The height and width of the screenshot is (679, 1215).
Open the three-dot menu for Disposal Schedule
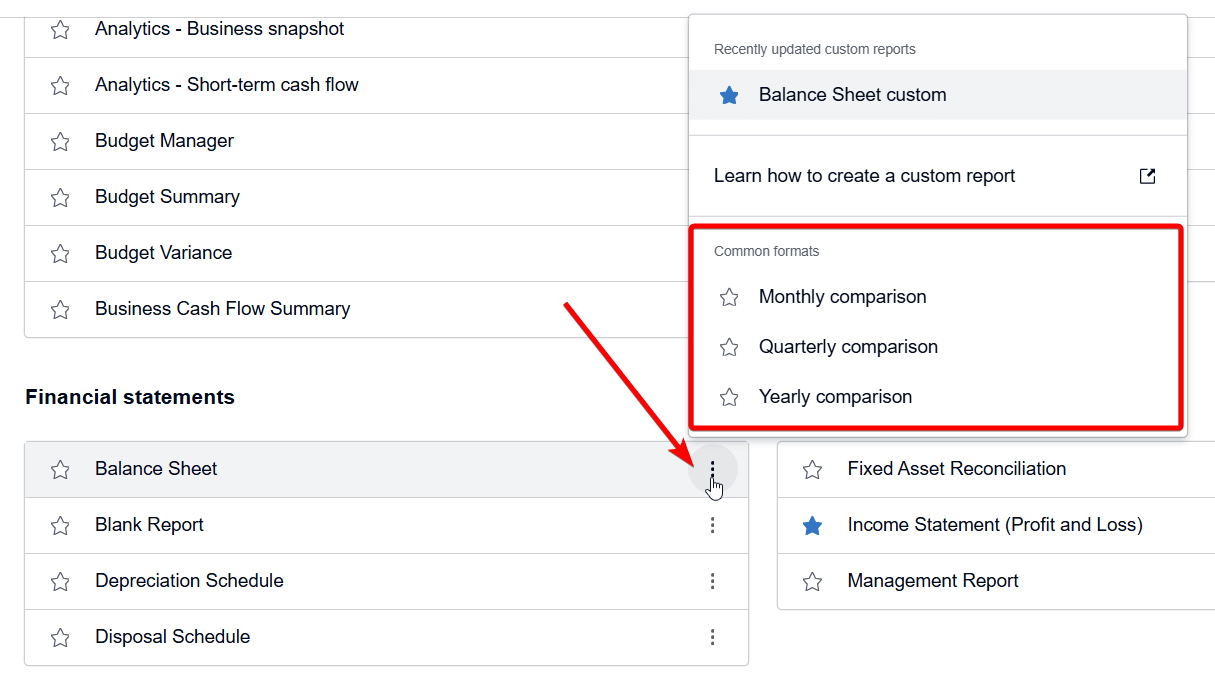pos(712,637)
